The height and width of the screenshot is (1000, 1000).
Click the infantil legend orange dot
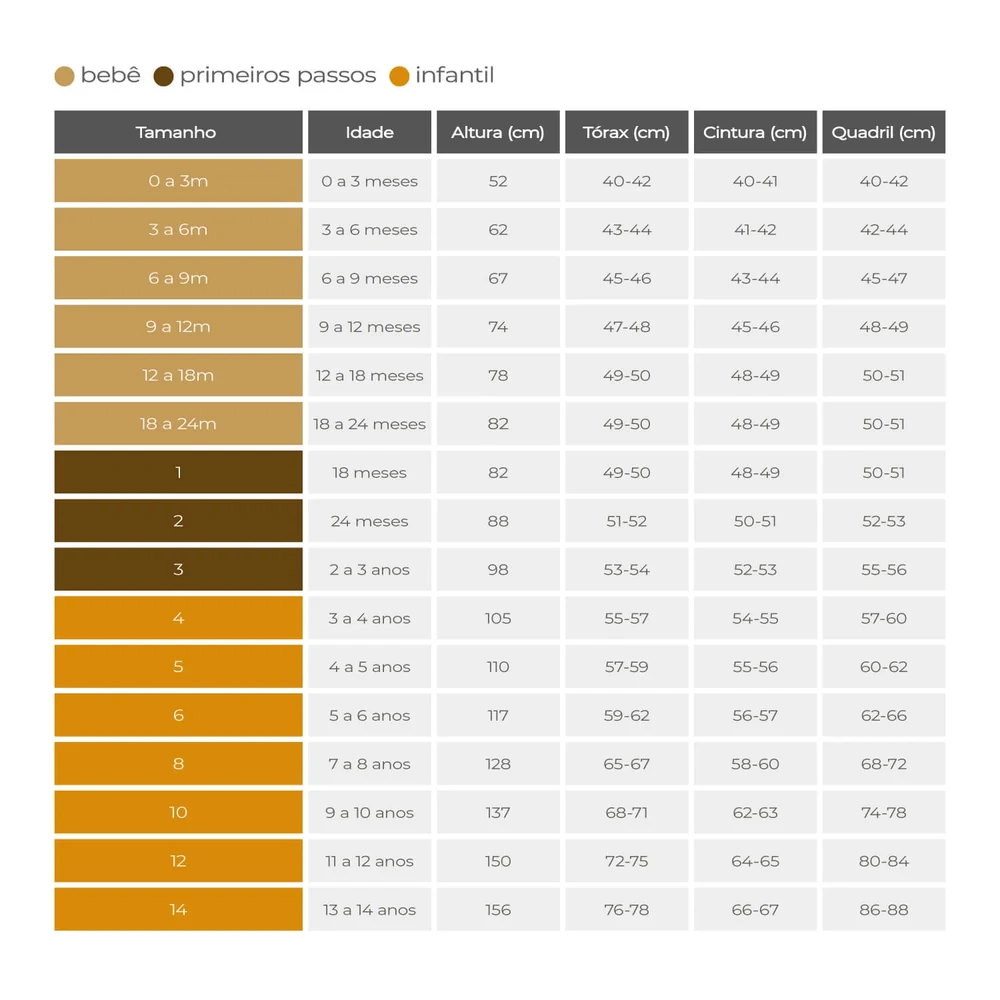399,77
